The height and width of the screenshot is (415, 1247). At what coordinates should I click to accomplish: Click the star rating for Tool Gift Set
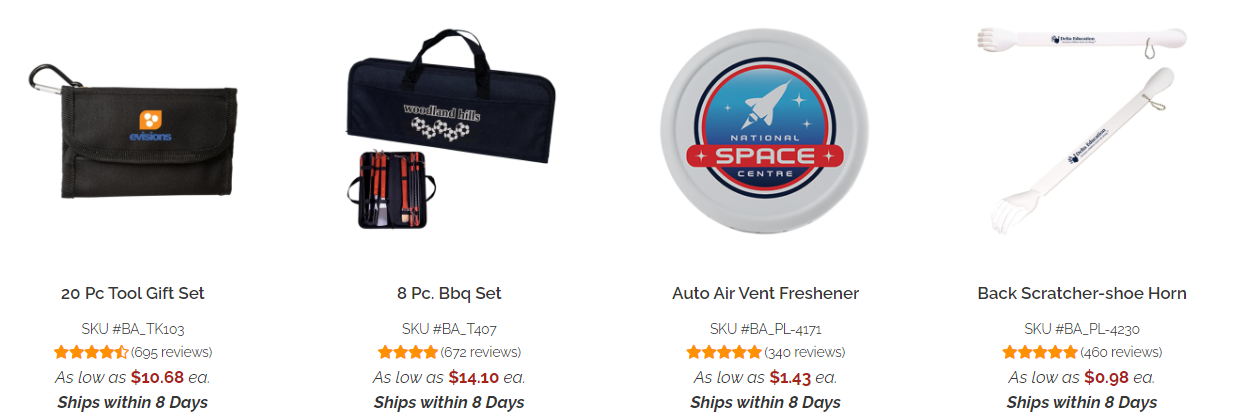91,352
